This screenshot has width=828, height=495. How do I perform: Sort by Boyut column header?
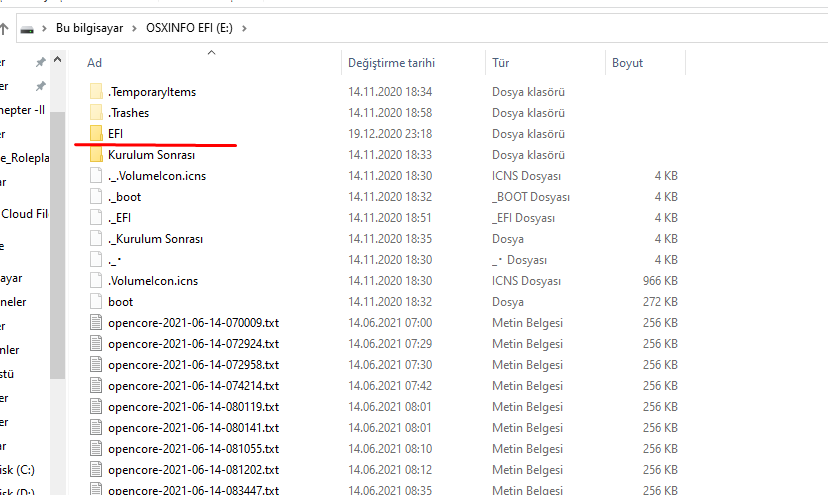627,63
